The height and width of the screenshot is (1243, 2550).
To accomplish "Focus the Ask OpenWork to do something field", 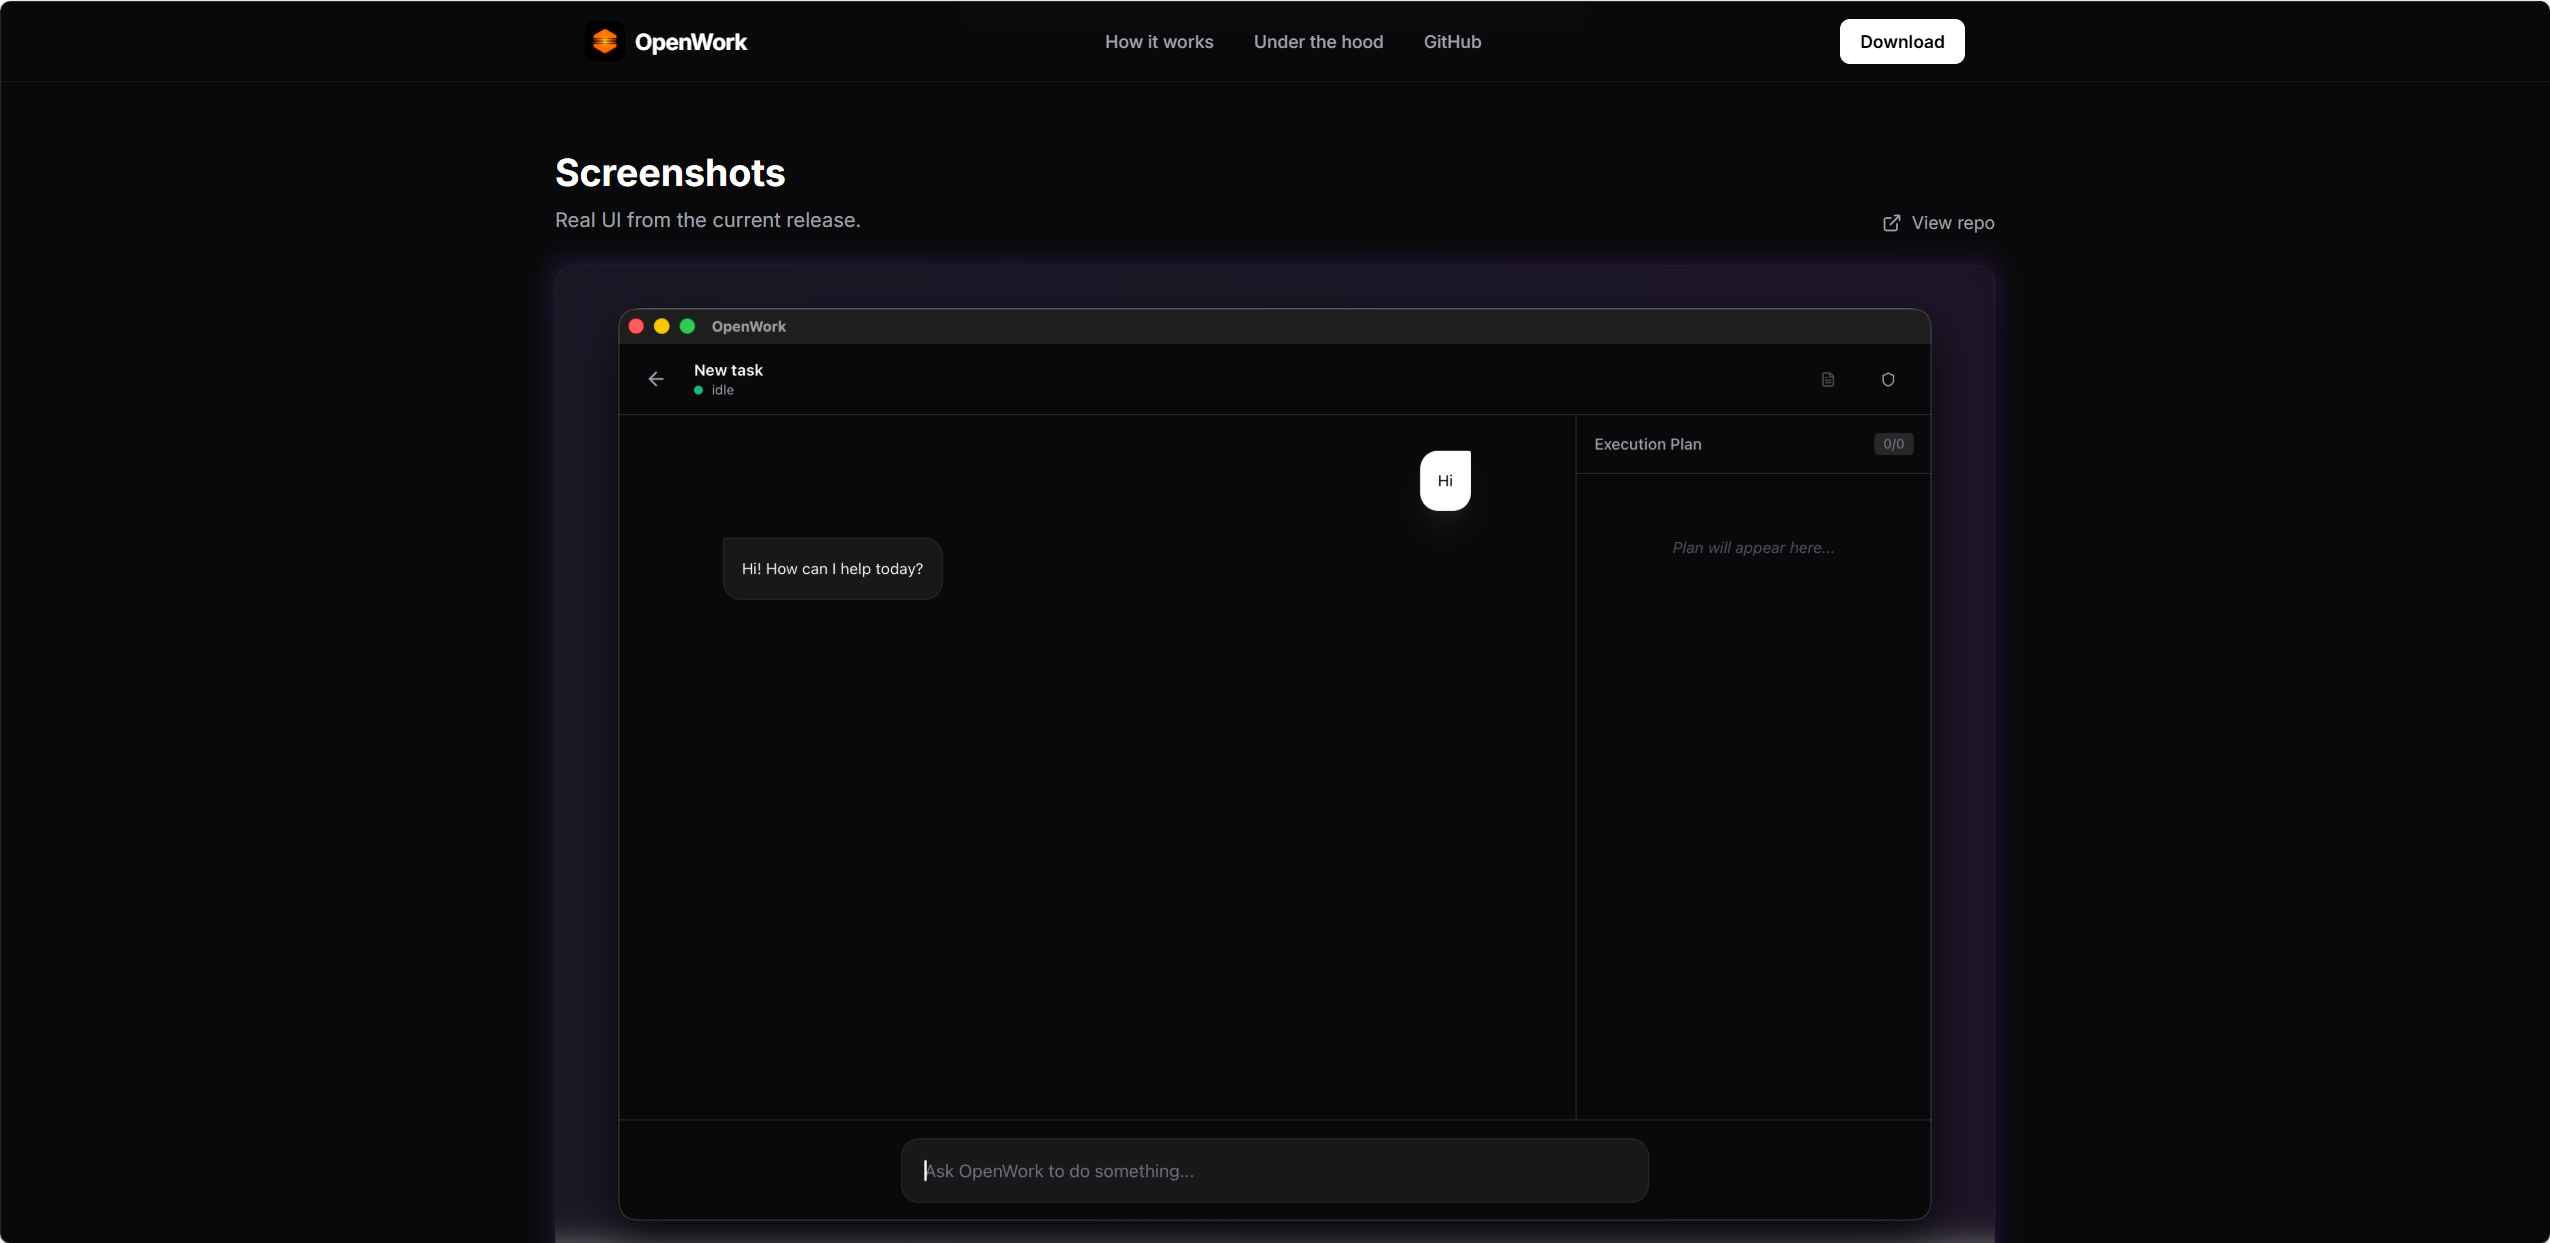I will [1274, 1170].
